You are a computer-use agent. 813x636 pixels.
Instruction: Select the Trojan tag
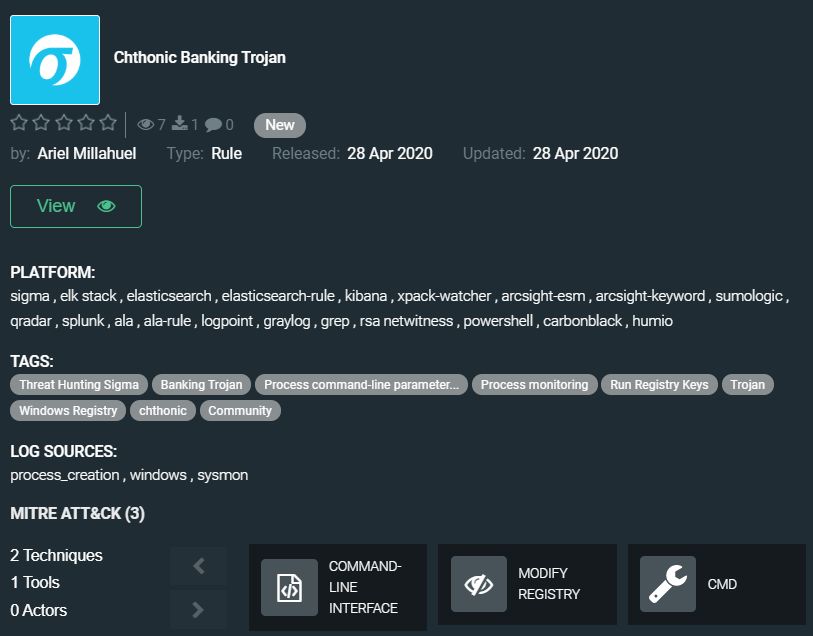click(x=748, y=385)
